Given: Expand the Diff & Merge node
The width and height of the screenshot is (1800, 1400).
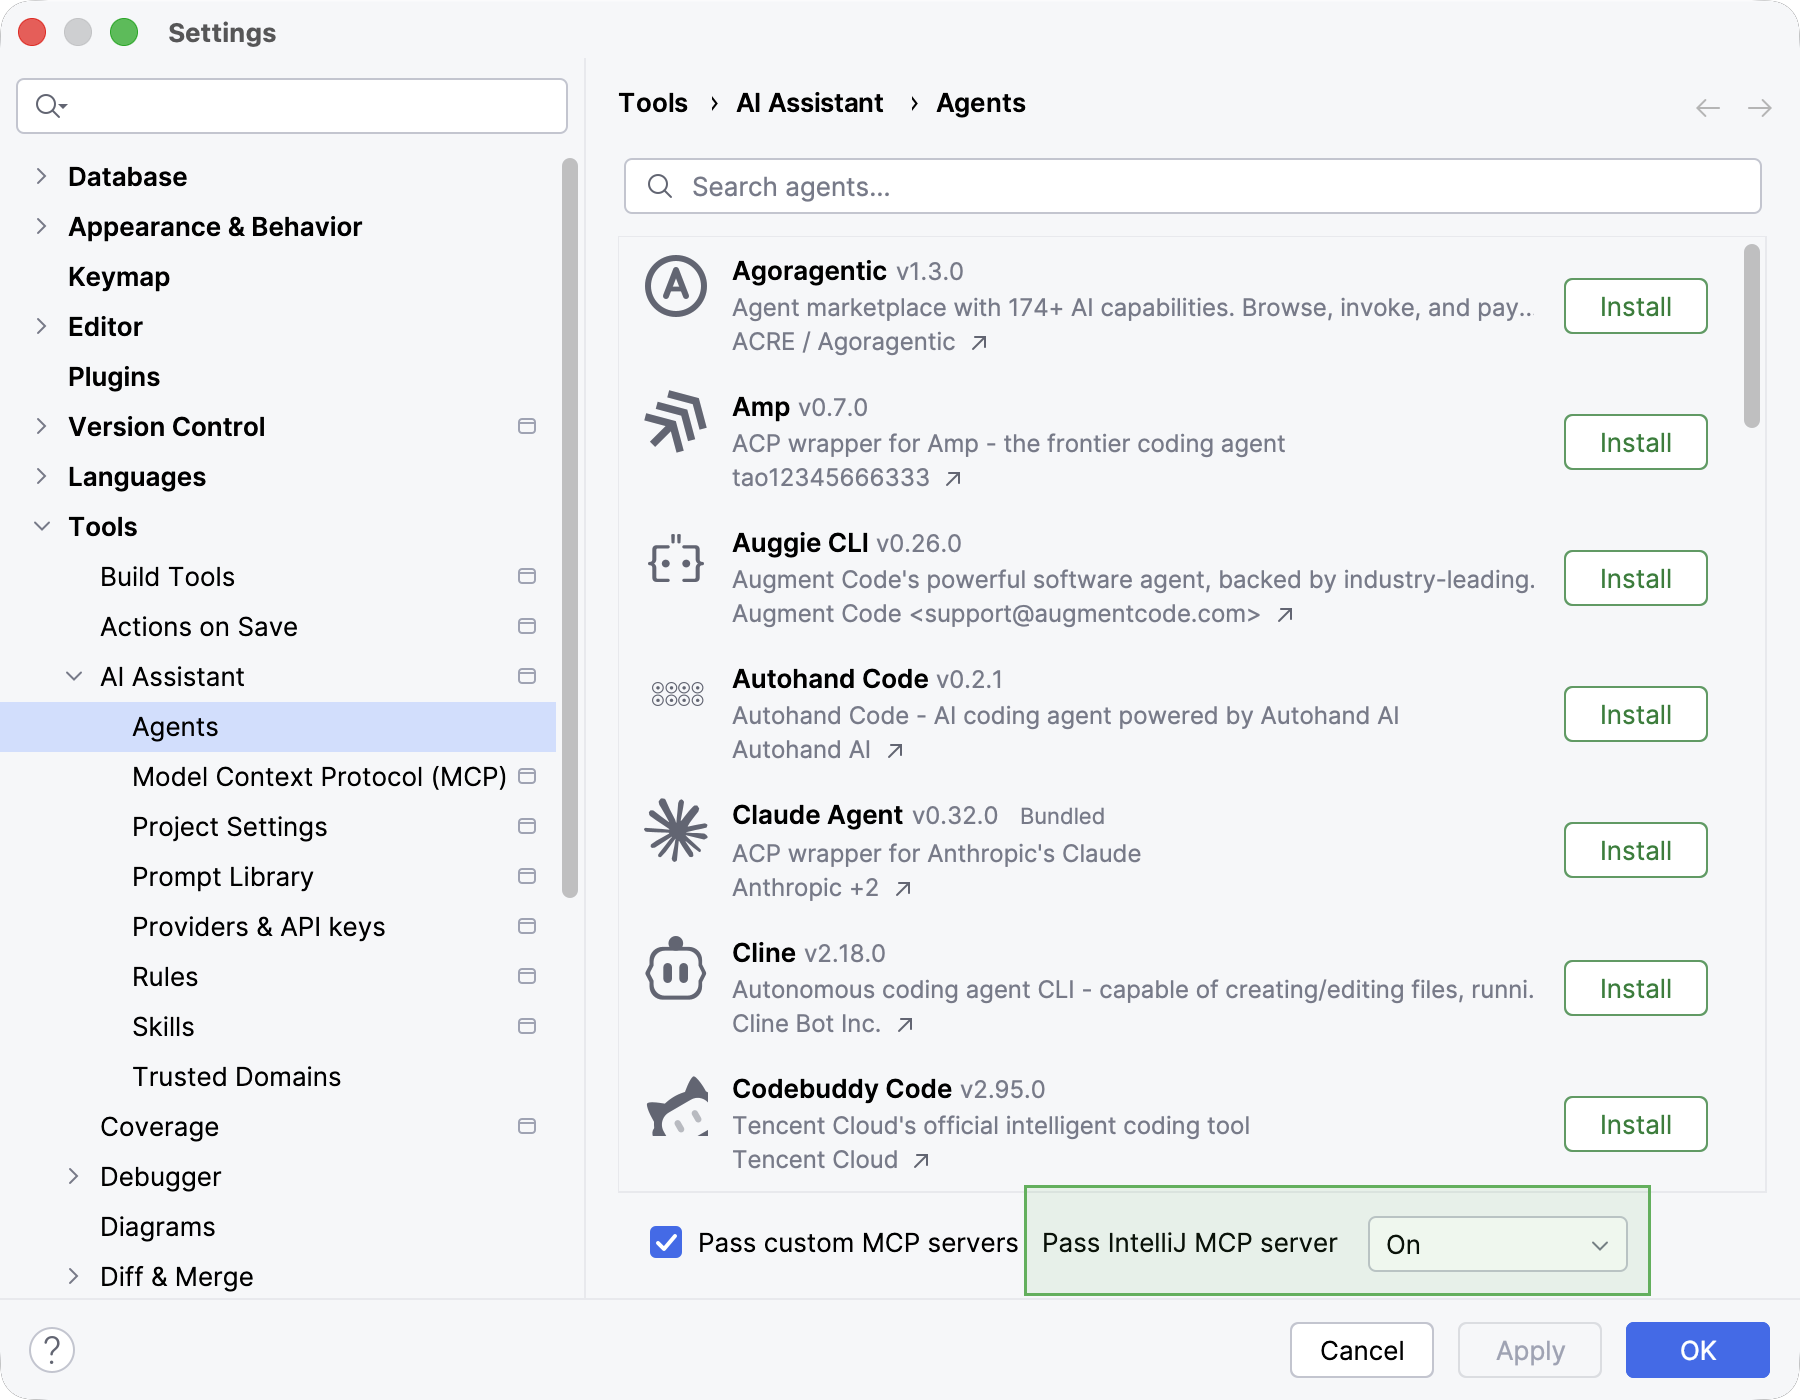Looking at the screenshot, I should point(73,1276).
